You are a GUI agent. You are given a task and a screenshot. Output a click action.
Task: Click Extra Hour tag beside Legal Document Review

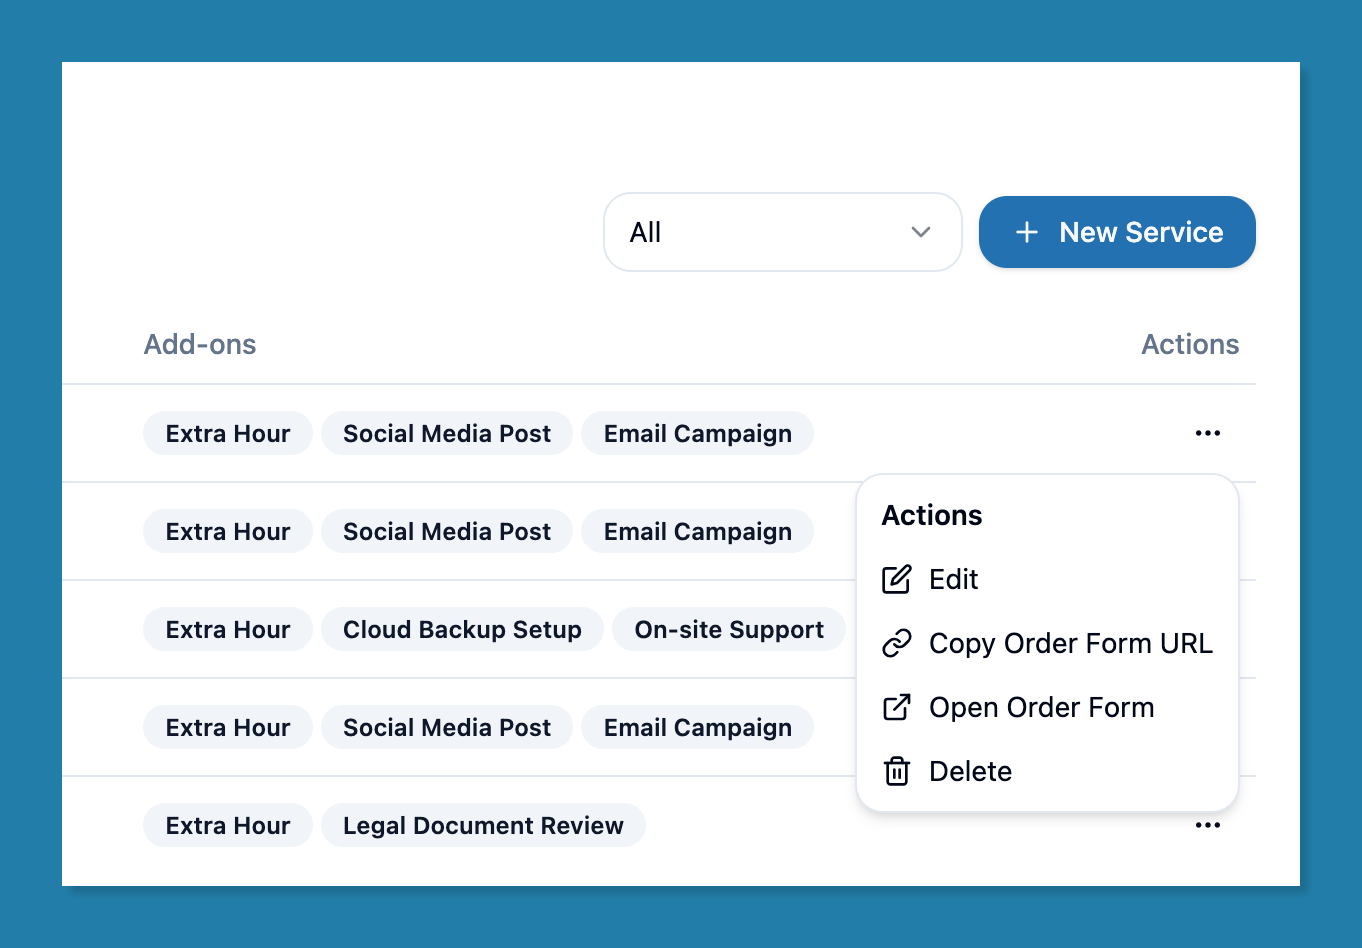click(228, 825)
